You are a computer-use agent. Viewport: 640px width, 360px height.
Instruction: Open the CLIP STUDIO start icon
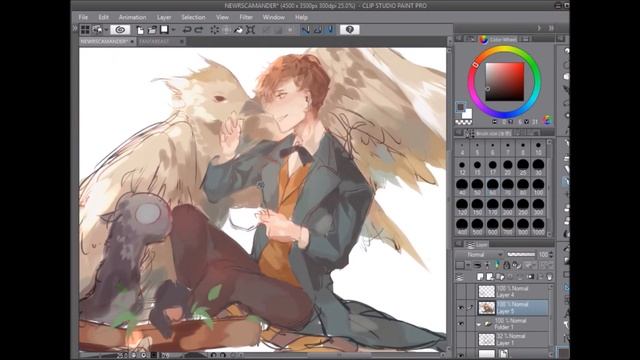point(120,30)
